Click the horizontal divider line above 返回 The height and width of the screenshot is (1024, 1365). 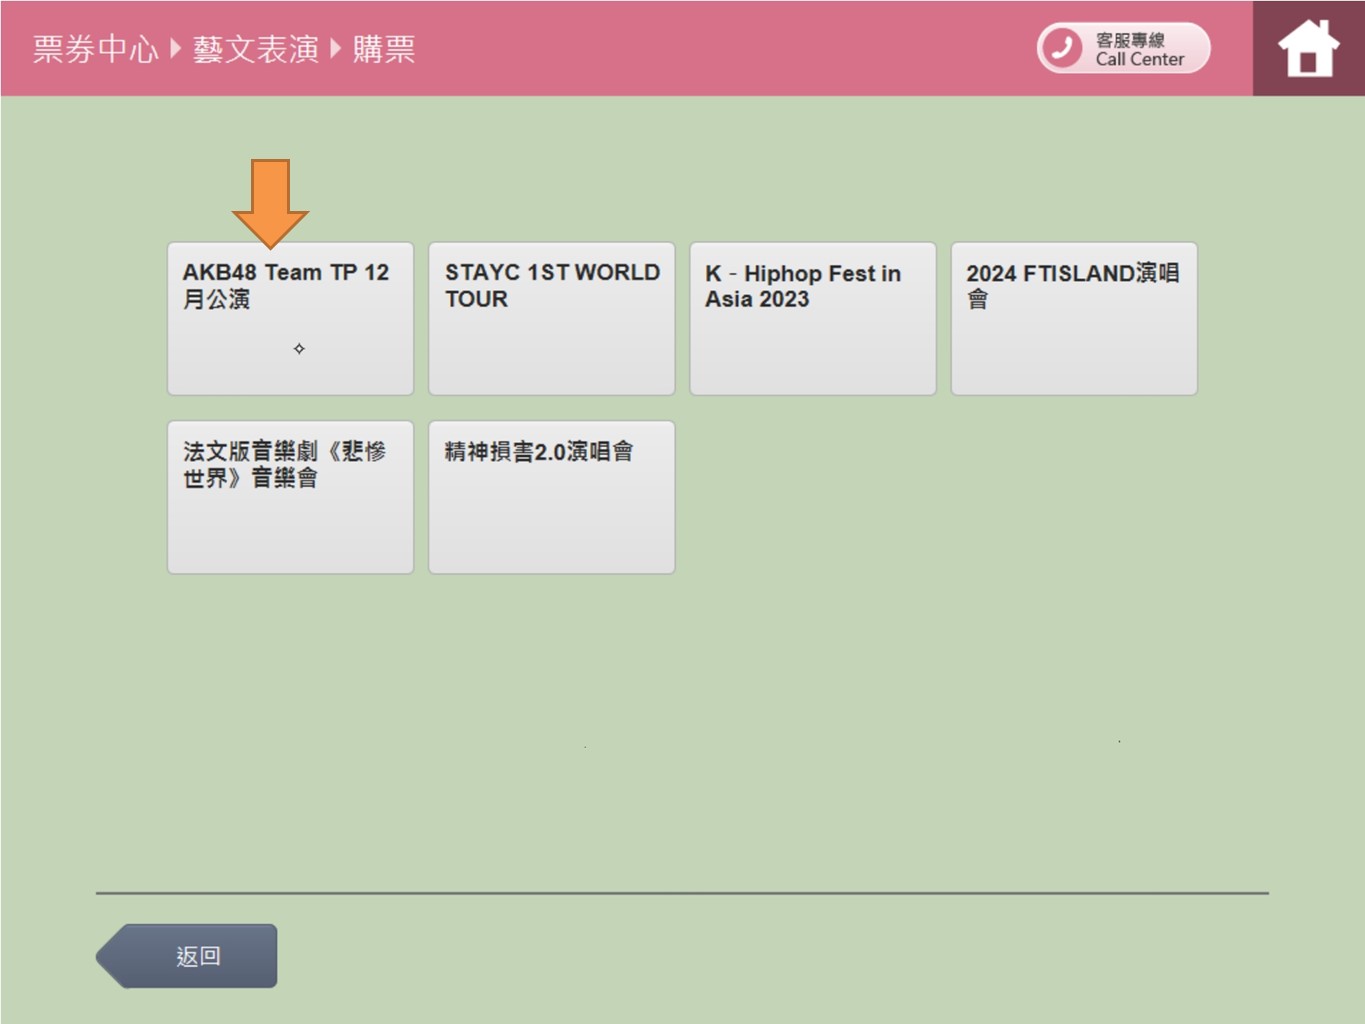[x=682, y=893]
